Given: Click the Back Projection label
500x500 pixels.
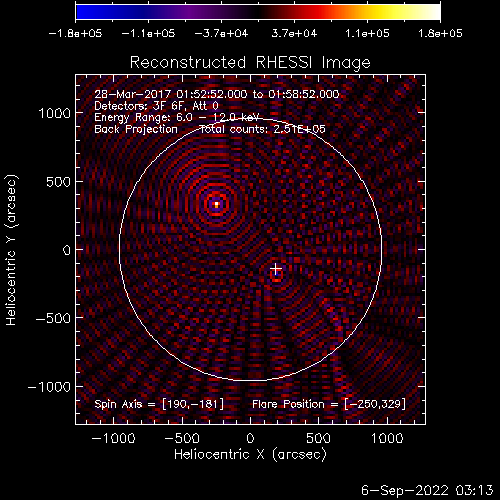Looking at the screenshot, I should click(136, 129).
